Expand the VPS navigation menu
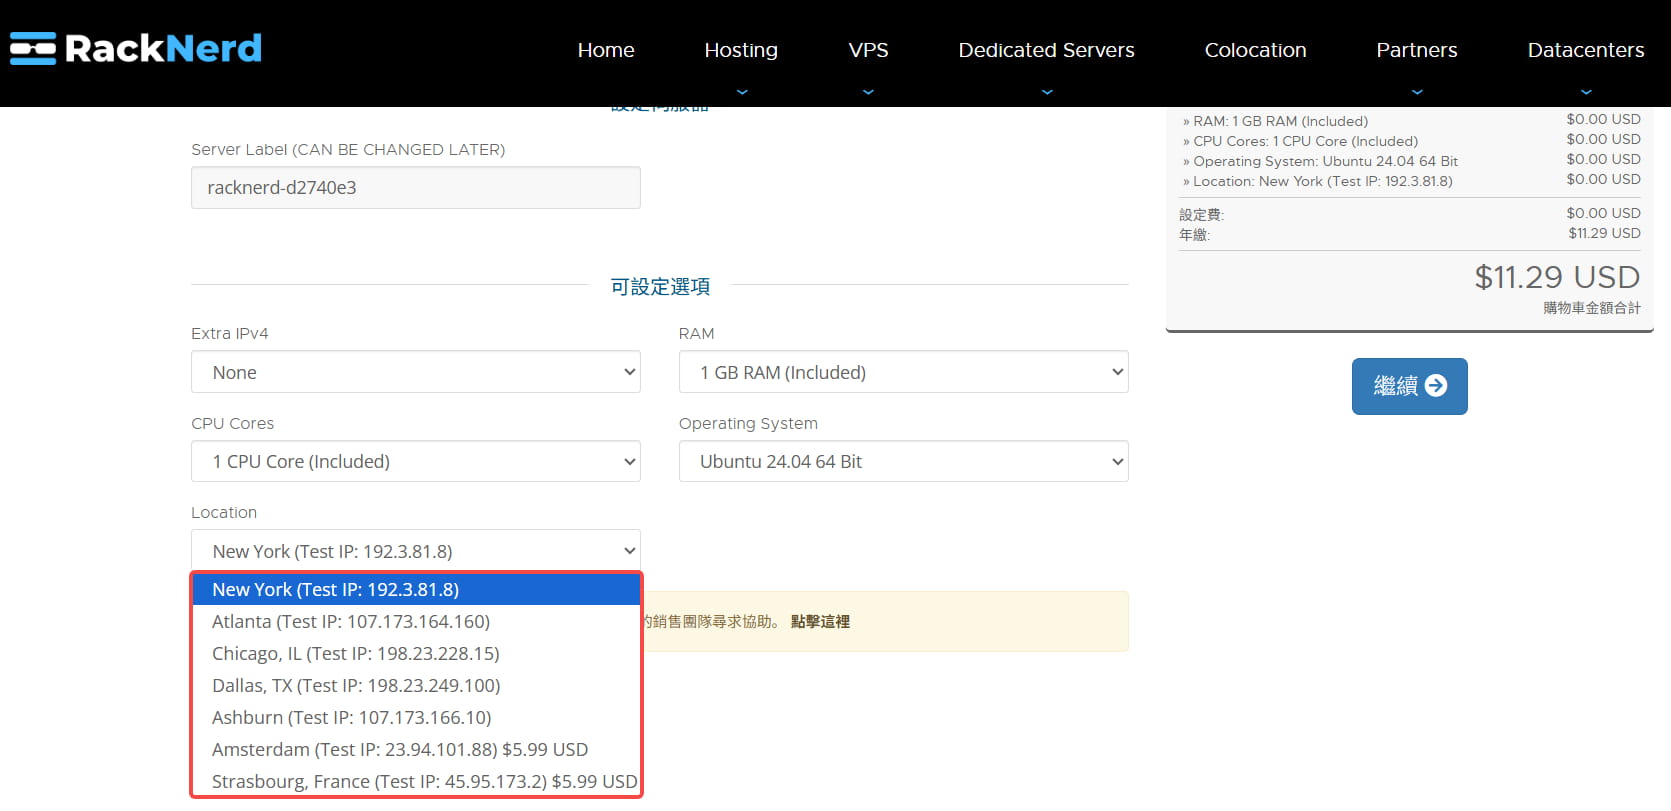The width and height of the screenshot is (1671, 811). [867, 50]
